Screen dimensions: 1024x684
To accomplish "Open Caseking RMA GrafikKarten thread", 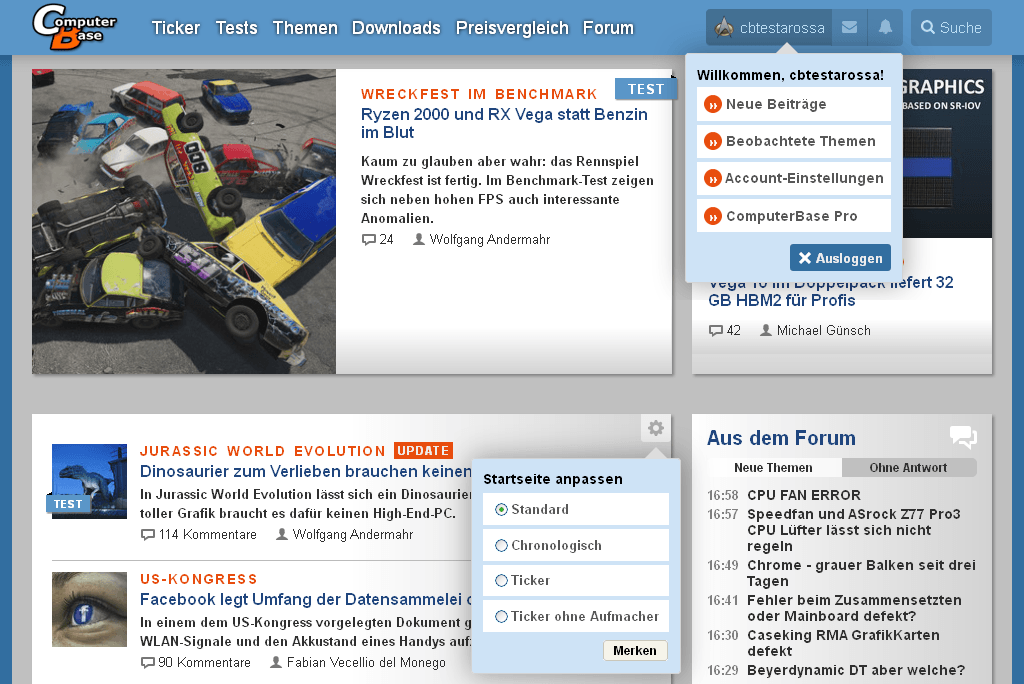I will pos(843,643).
